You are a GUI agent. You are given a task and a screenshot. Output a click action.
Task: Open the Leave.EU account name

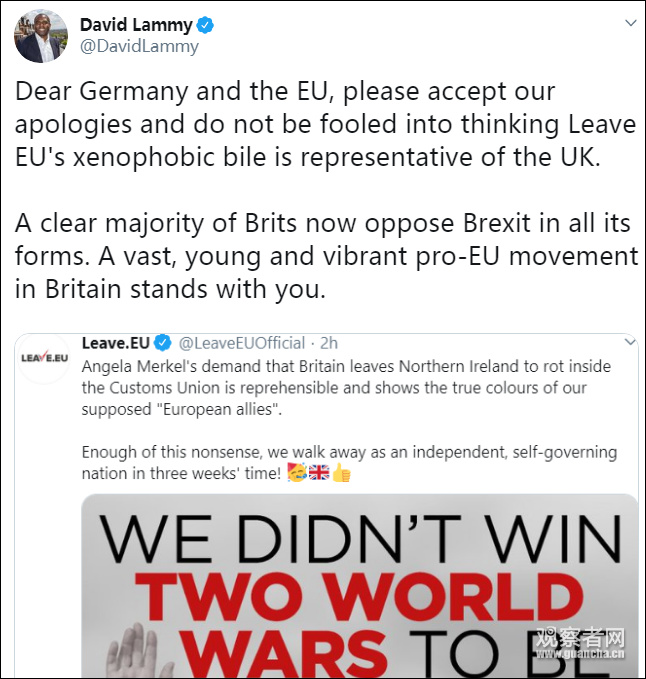(x=115, y=345)
